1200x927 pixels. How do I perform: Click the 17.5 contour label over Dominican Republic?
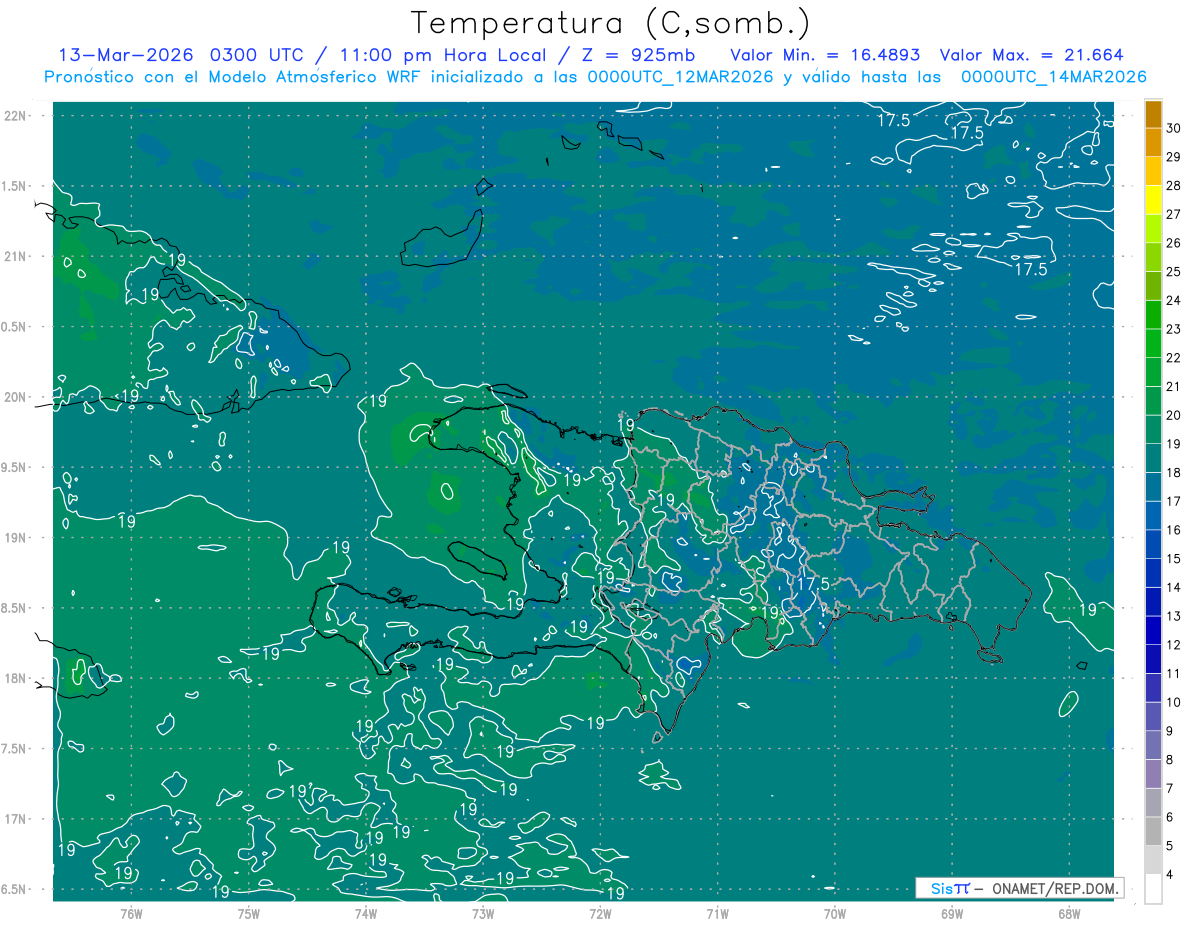click(814, 583)
